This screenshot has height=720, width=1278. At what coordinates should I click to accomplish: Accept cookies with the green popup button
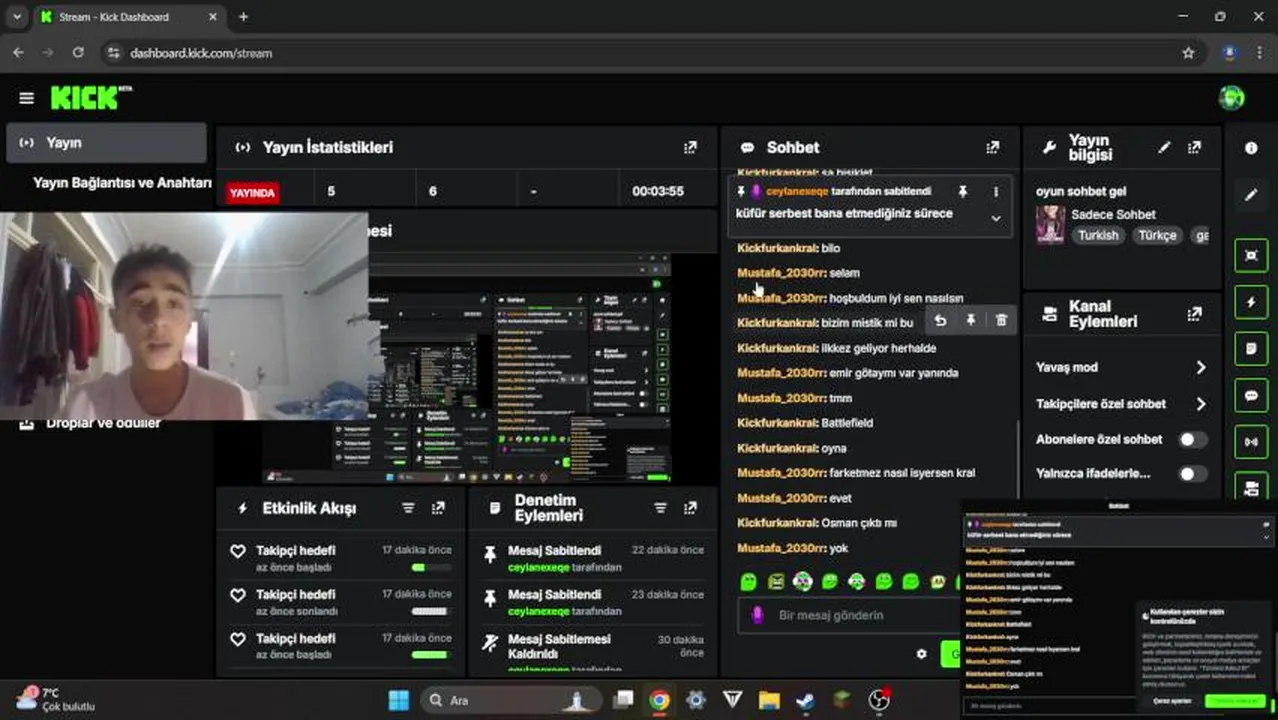(x=1236, y=702)
